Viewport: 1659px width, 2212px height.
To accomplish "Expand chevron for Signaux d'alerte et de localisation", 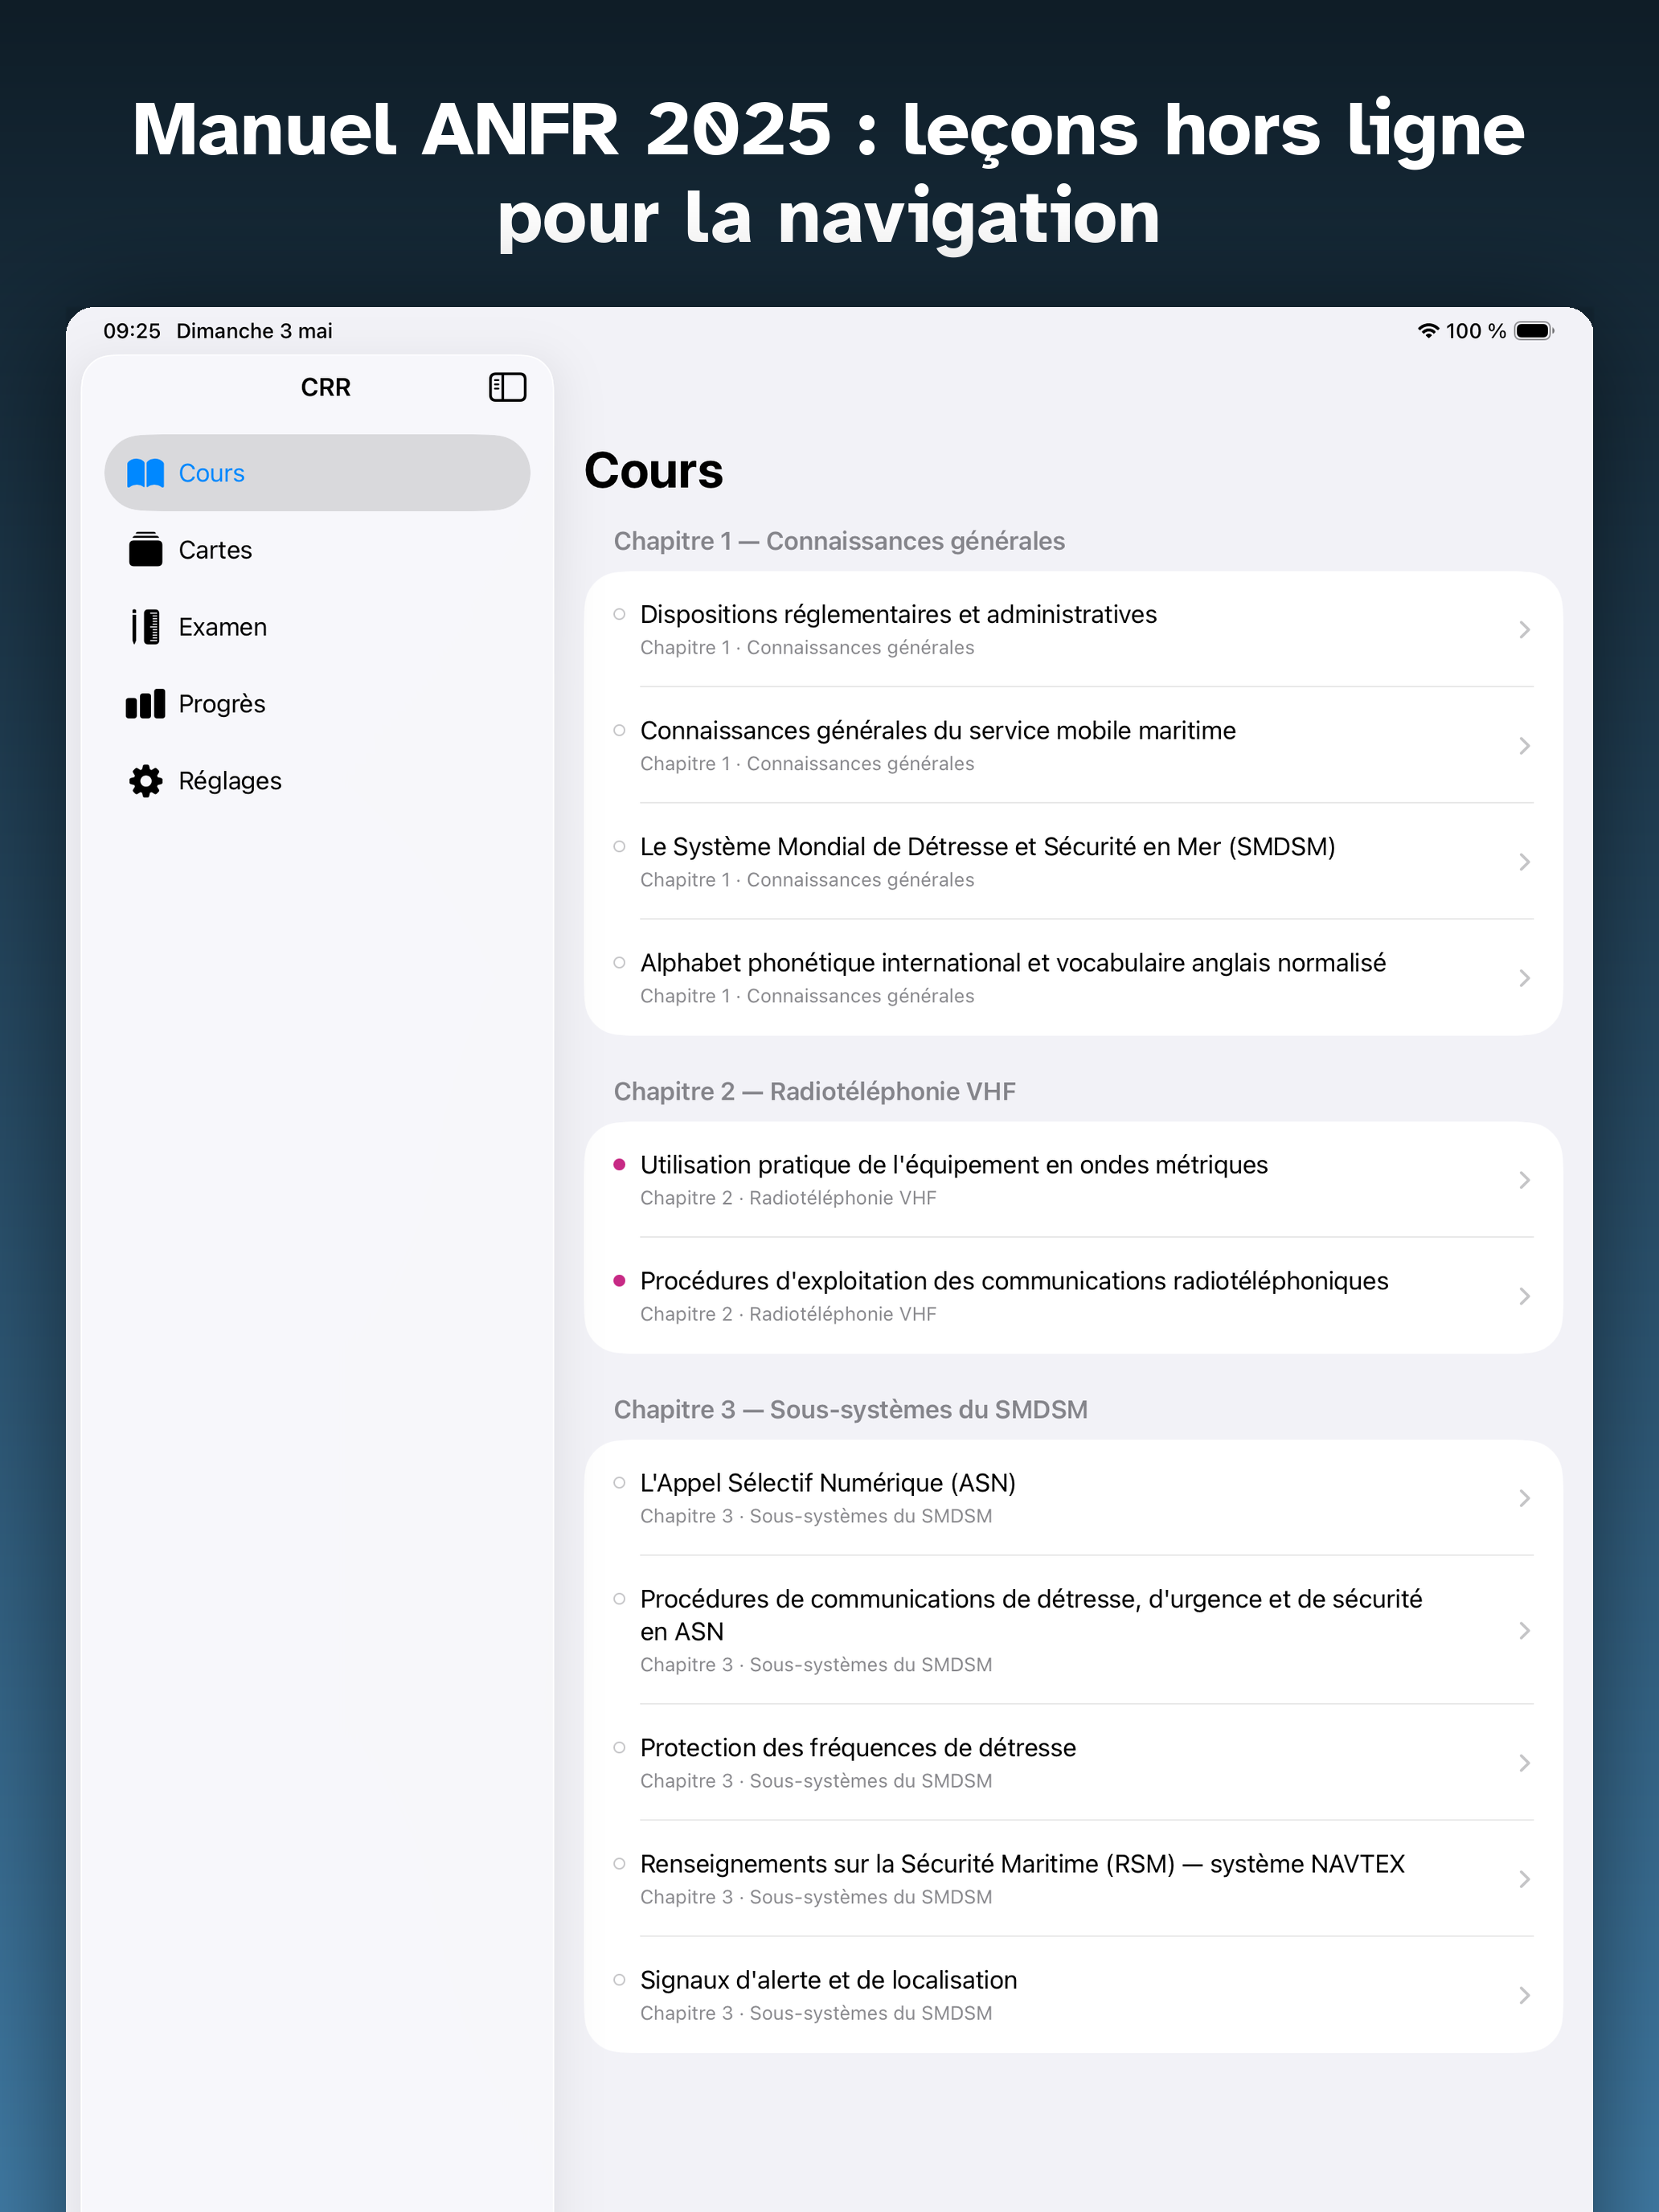I will [x=1524, y=1995].
